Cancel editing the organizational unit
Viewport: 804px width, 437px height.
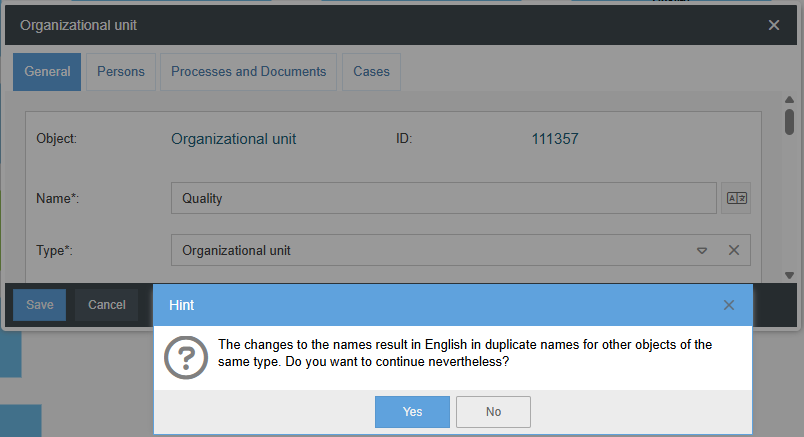pos(107,305)
